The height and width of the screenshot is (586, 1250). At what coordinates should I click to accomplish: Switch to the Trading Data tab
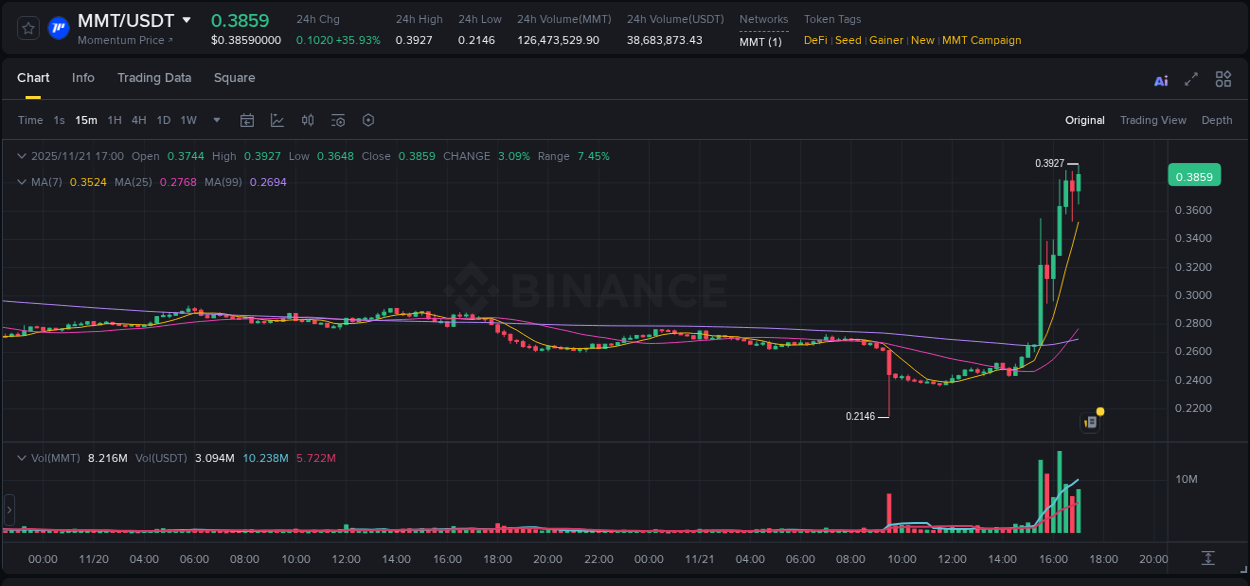[x=154, y=77]
